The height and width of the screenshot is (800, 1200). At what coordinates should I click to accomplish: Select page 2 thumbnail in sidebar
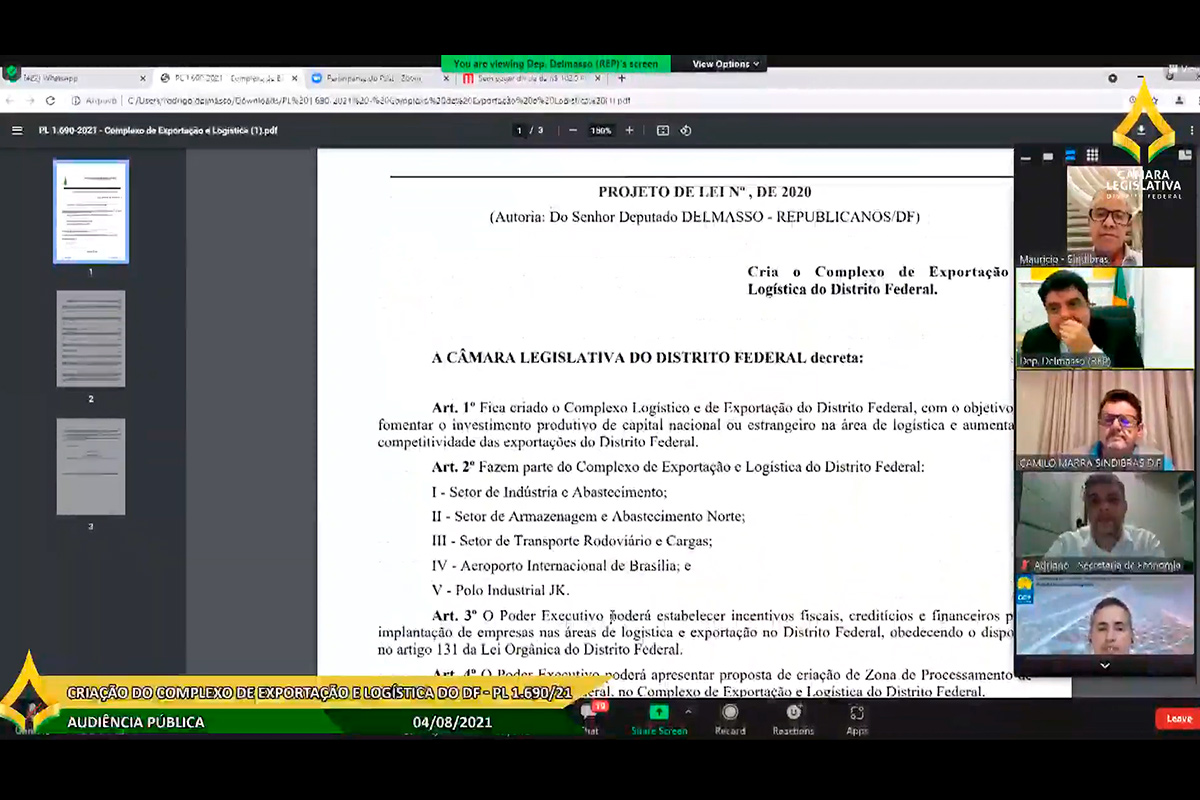(x=91, y=339)
